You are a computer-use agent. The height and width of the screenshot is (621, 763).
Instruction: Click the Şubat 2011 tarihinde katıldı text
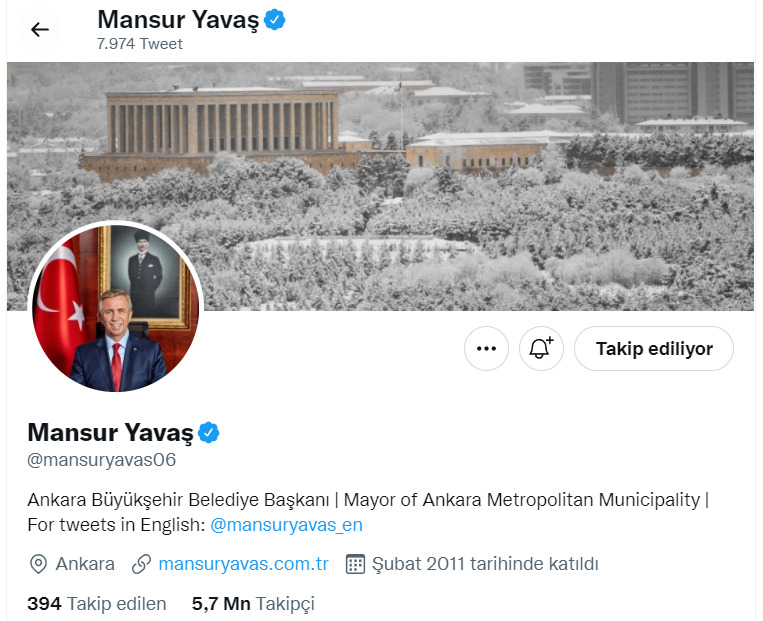coord(485,564)
